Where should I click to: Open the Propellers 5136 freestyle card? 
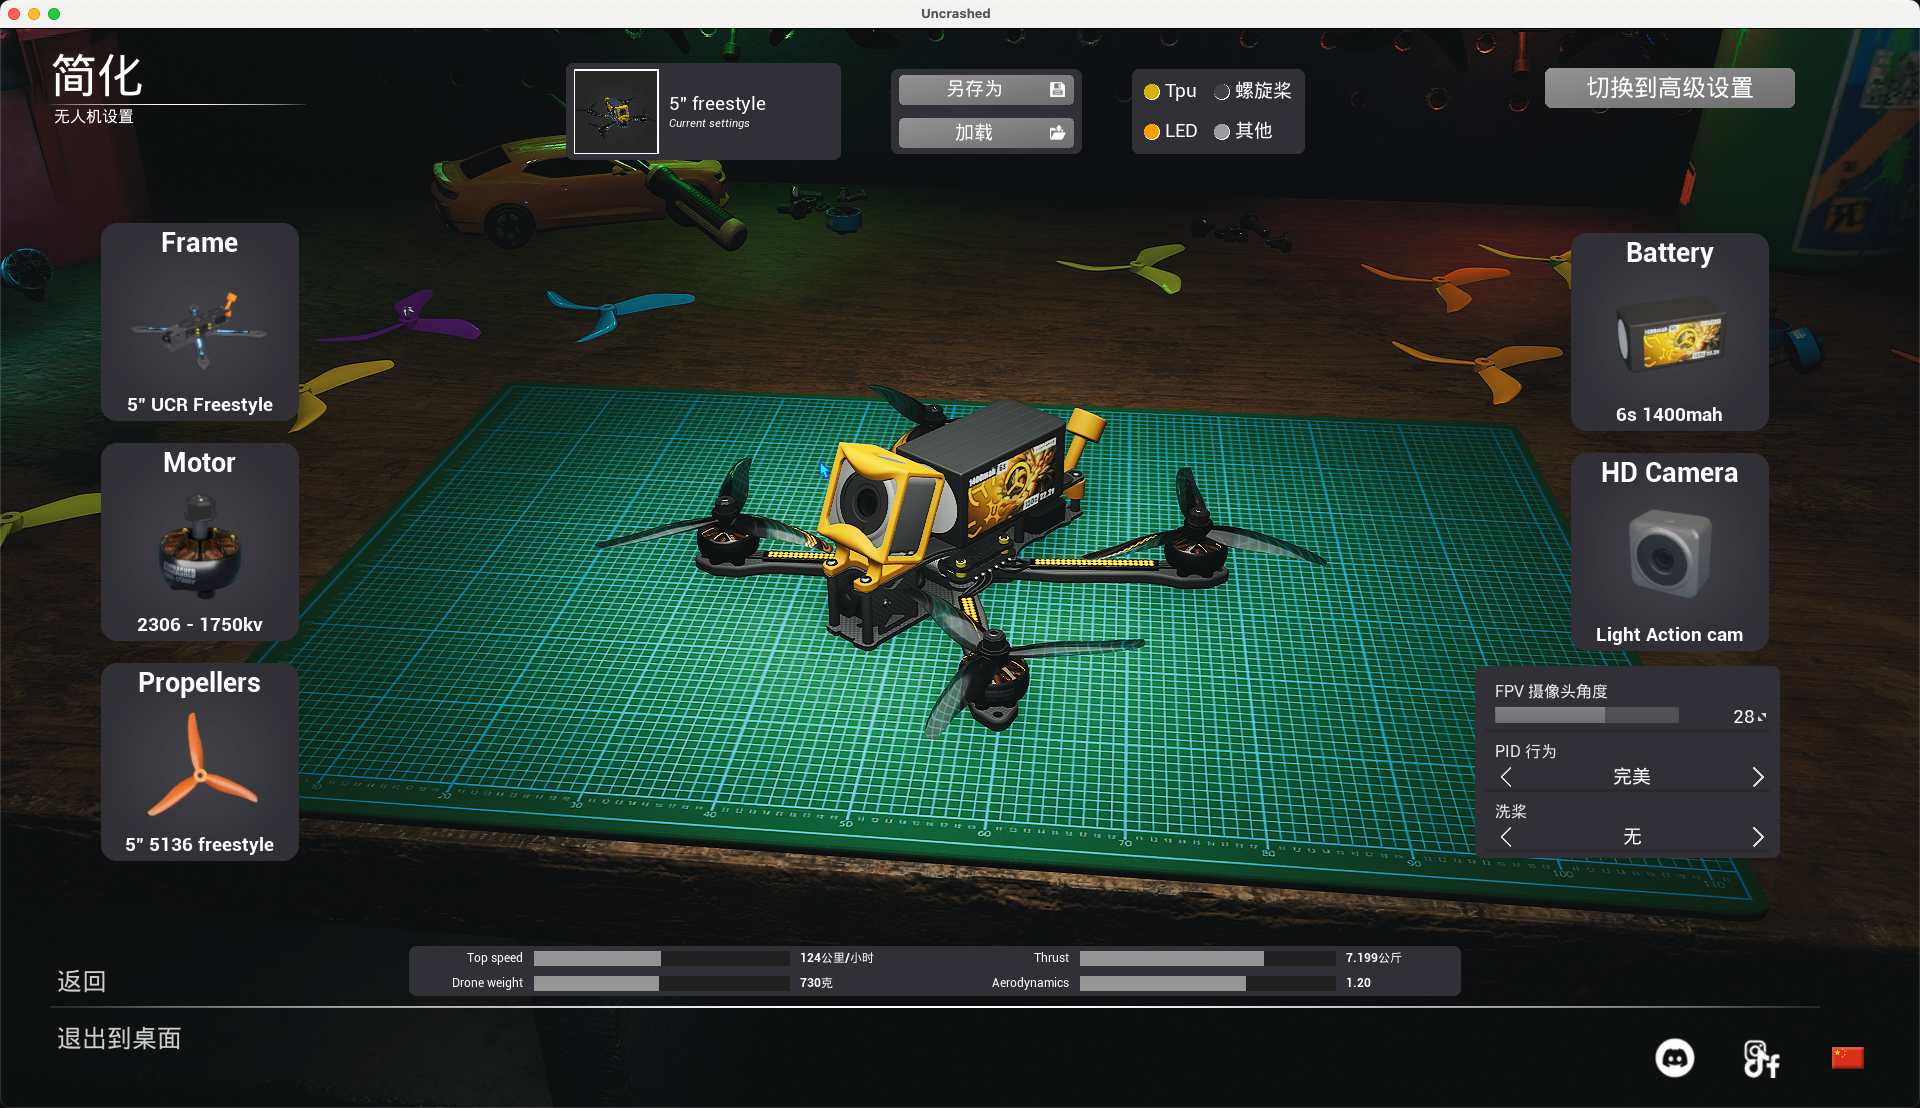point(199,762)
